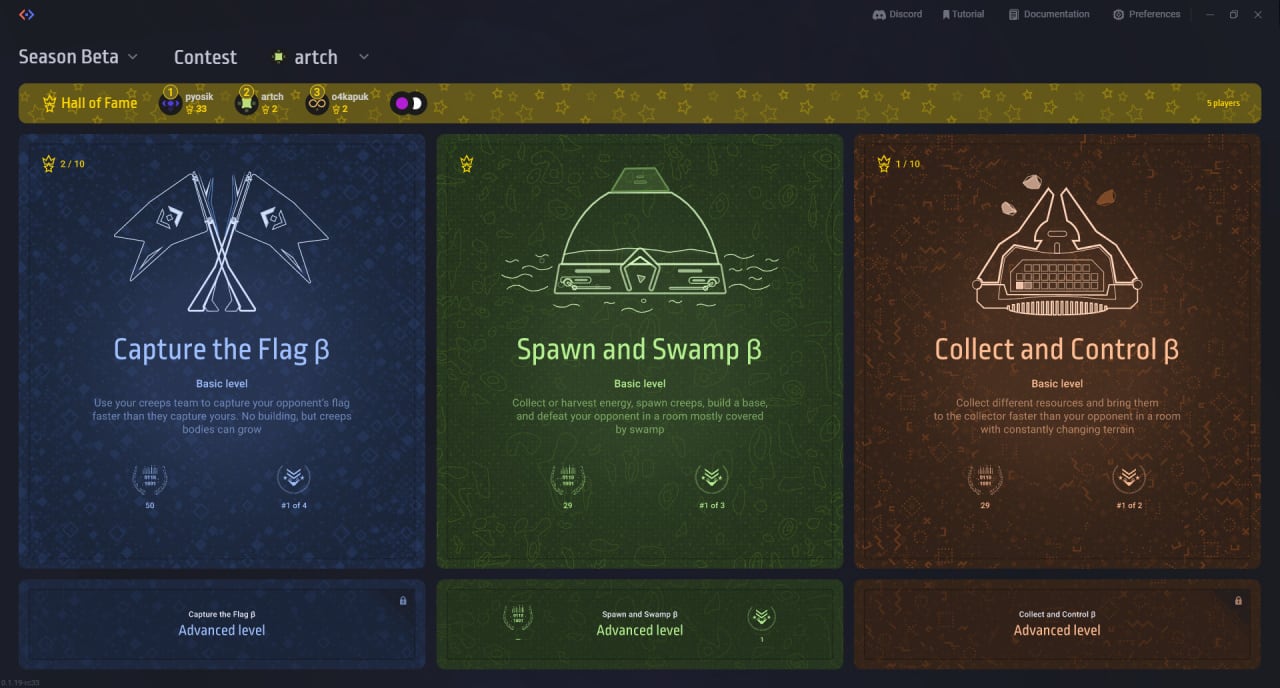The height and width of the screenshot is (688, 1280).
Task: Click the version number in the corner
Action: pyautogui.click(x=20, y=683)
